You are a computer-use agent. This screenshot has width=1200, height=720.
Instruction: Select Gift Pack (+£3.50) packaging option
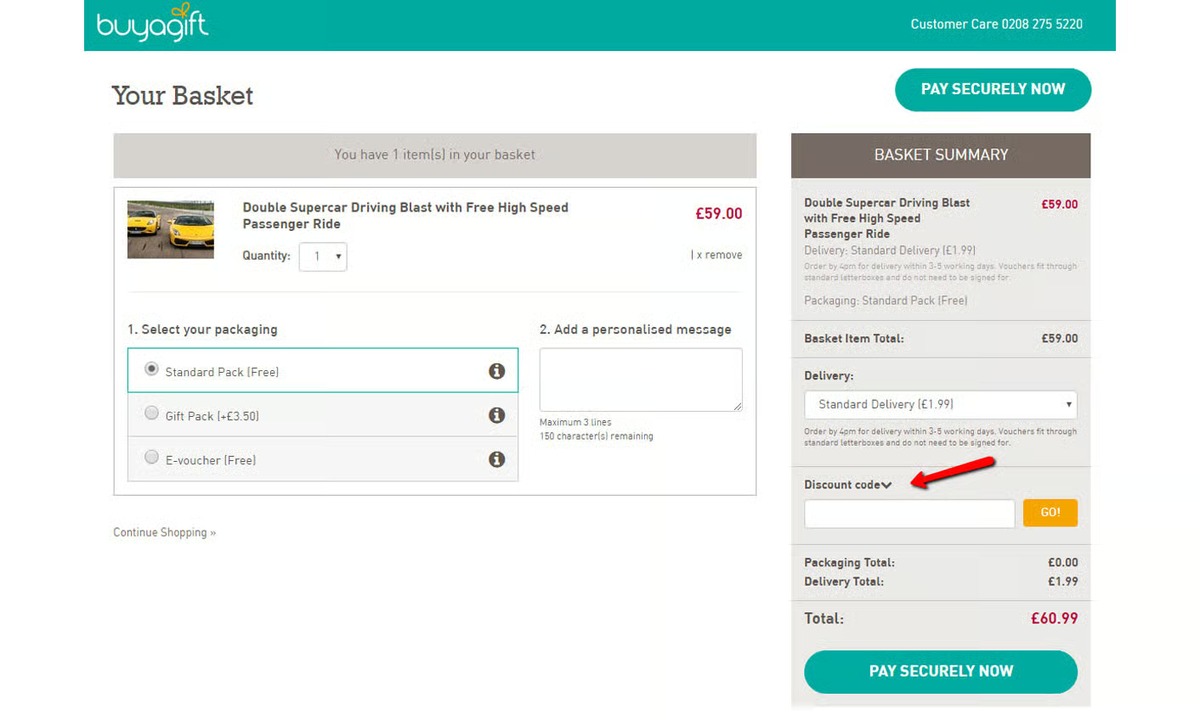[152, 413]
